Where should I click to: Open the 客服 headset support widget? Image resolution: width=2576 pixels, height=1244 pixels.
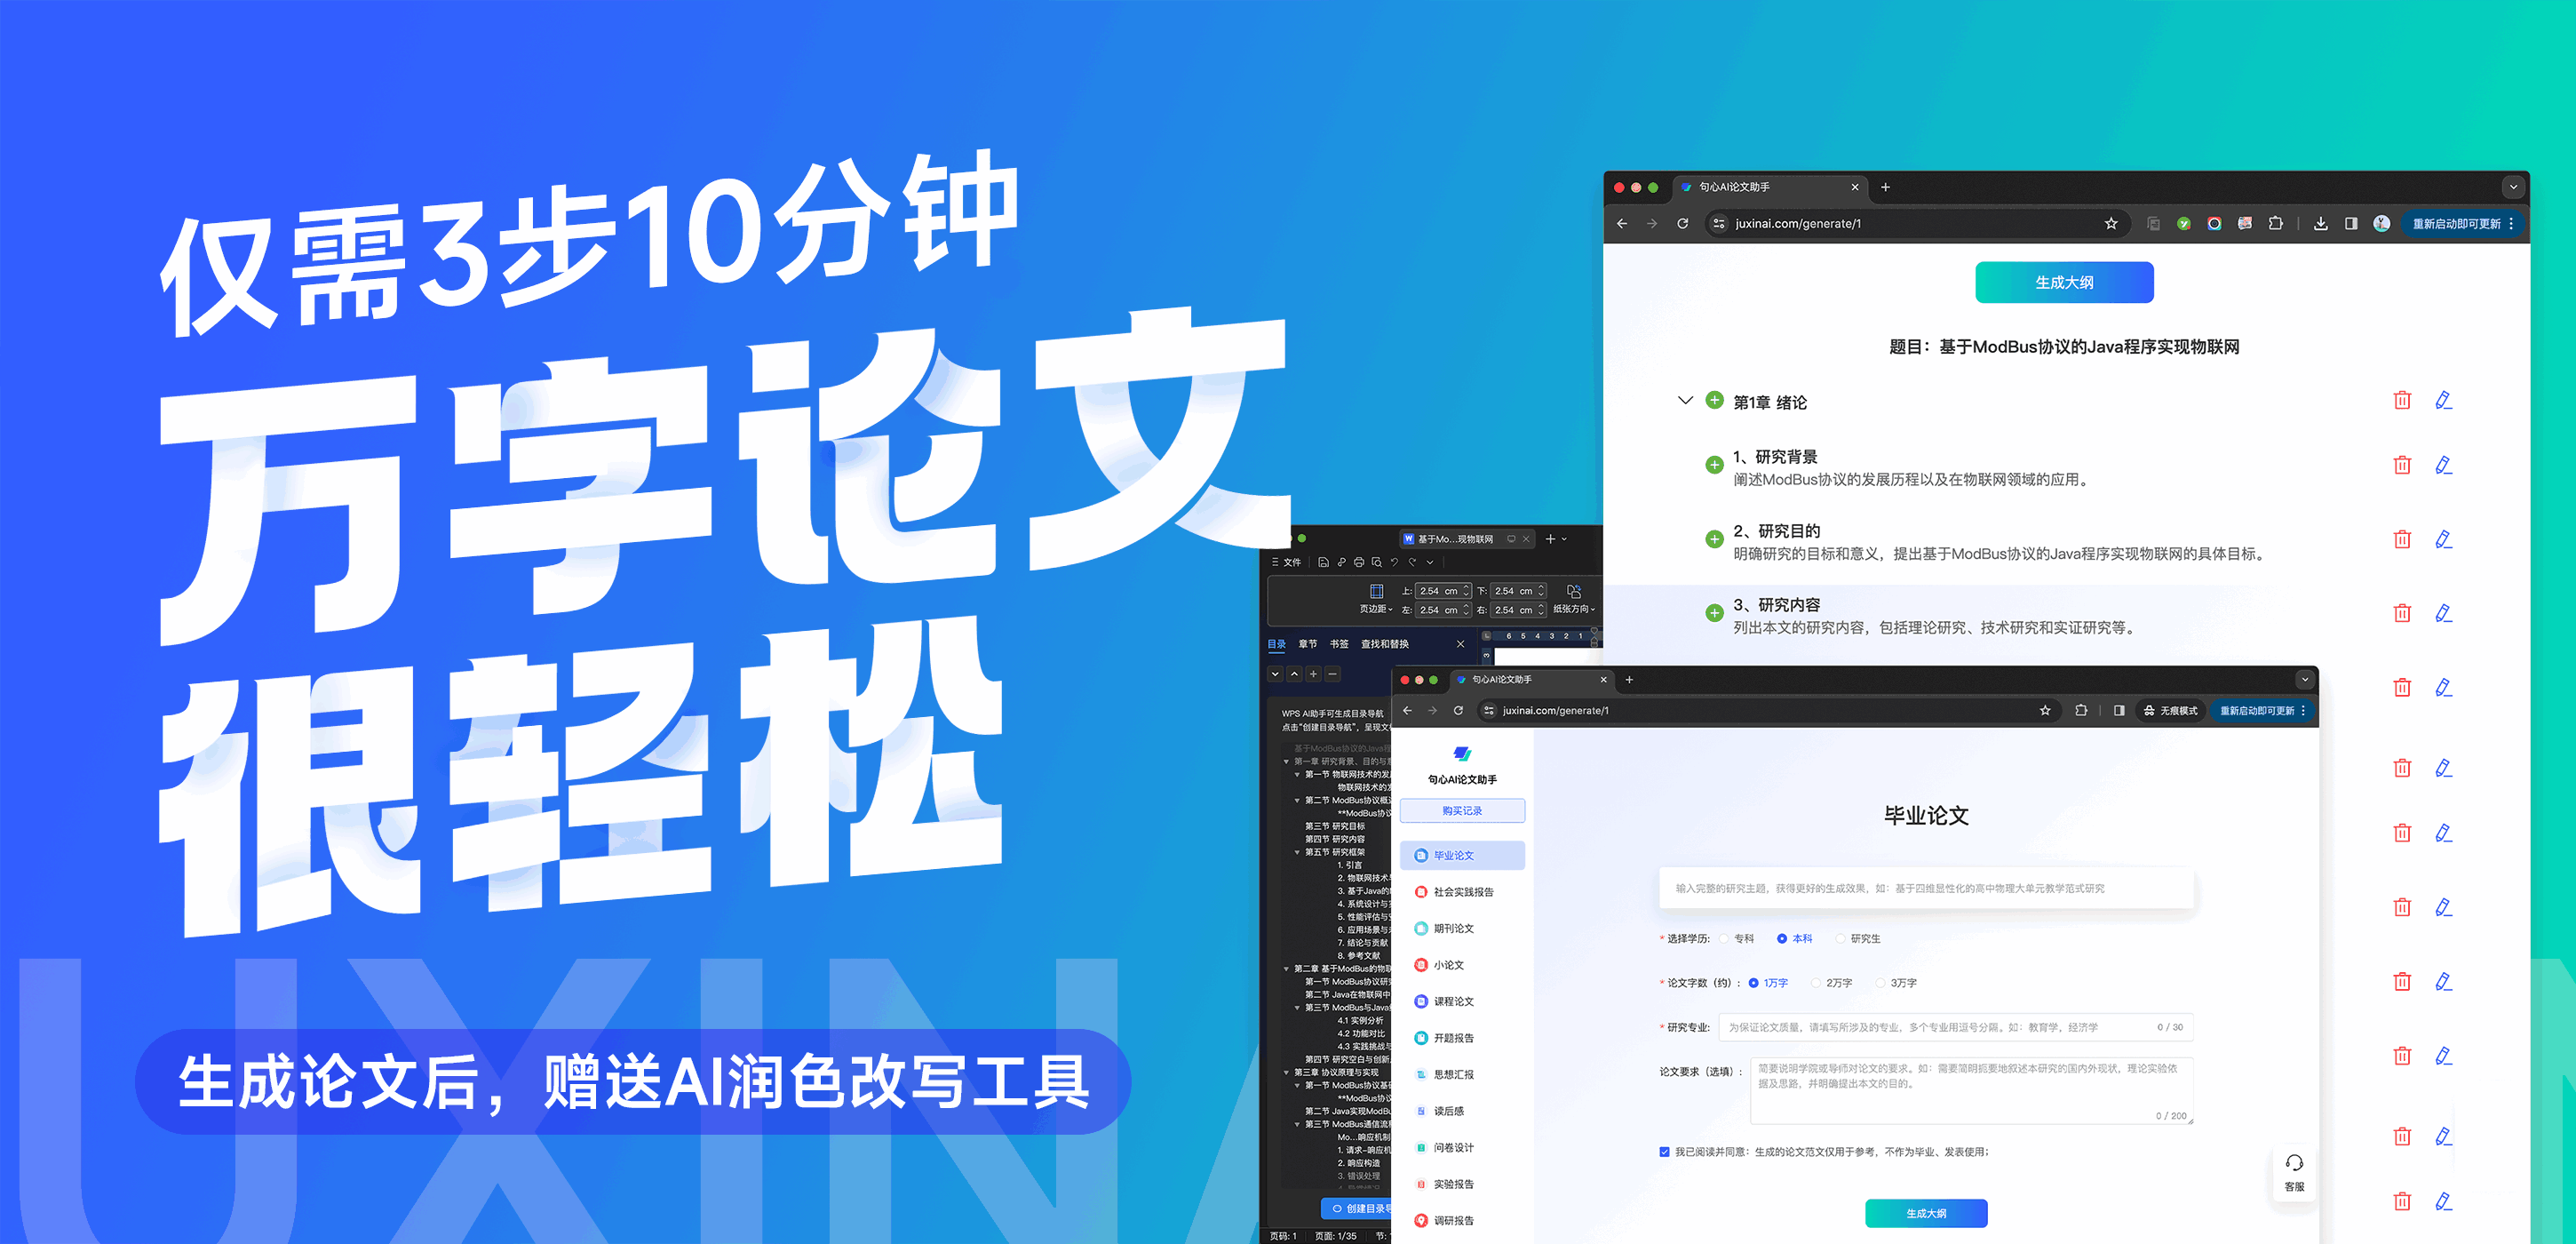coord(2294,1172)
